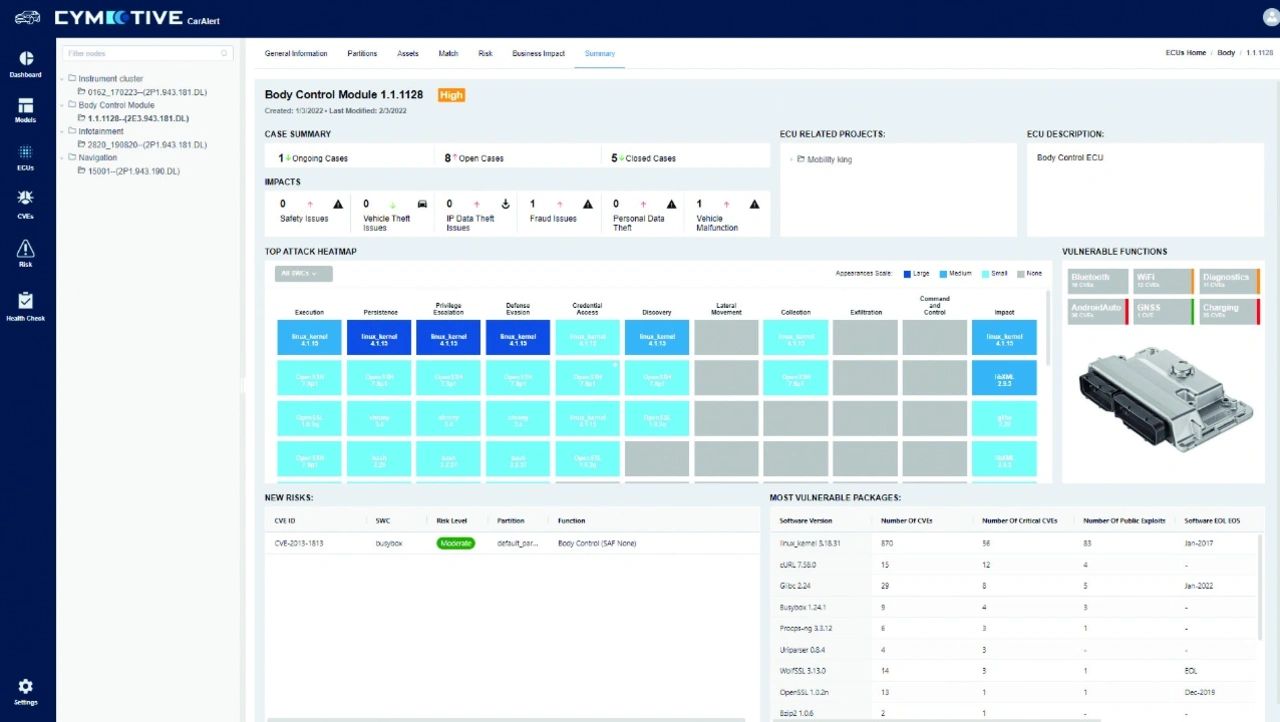Select the ECUs chip icon
Viewport: 1280px width, 722px height.
(26, 152)
